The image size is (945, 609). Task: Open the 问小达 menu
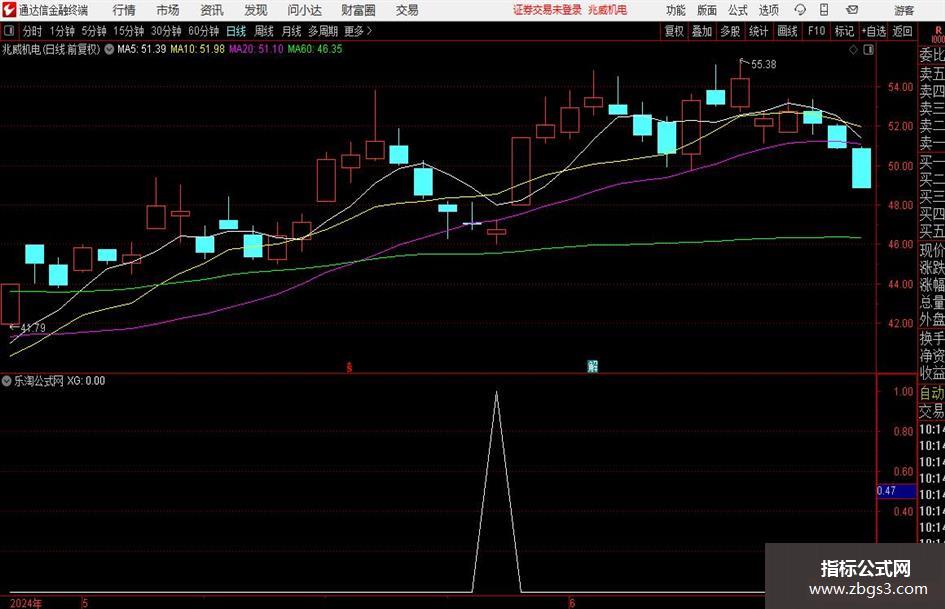point(304,10)
